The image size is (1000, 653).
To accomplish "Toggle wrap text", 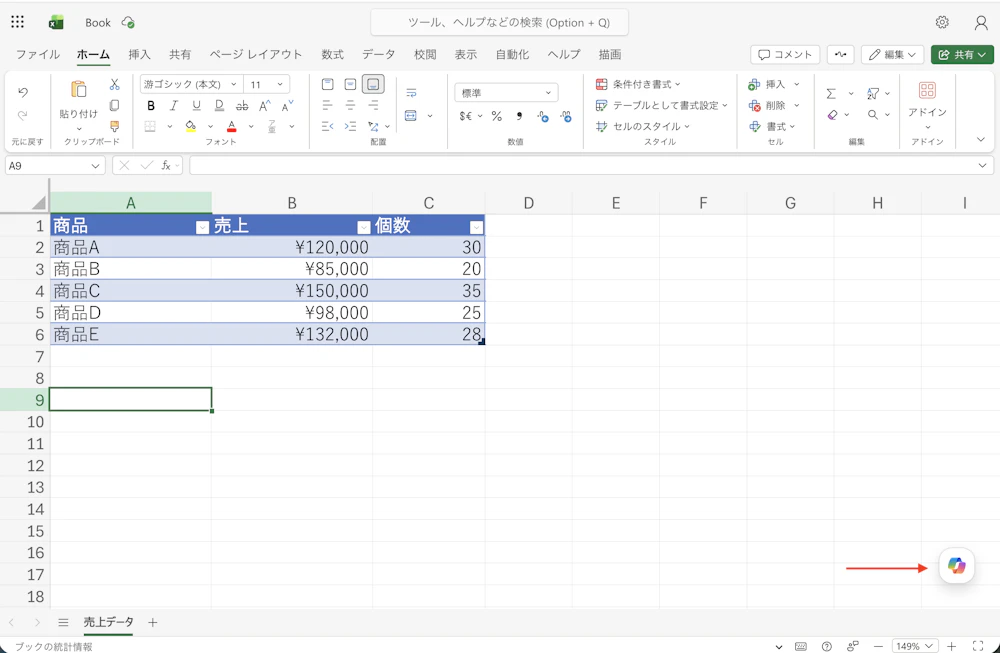I will coord(411,93).
